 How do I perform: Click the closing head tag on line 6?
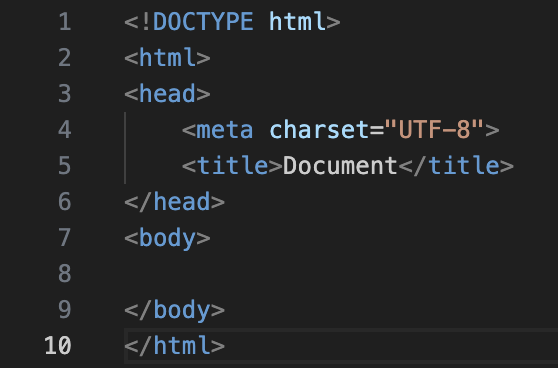[x=174, y=201]
